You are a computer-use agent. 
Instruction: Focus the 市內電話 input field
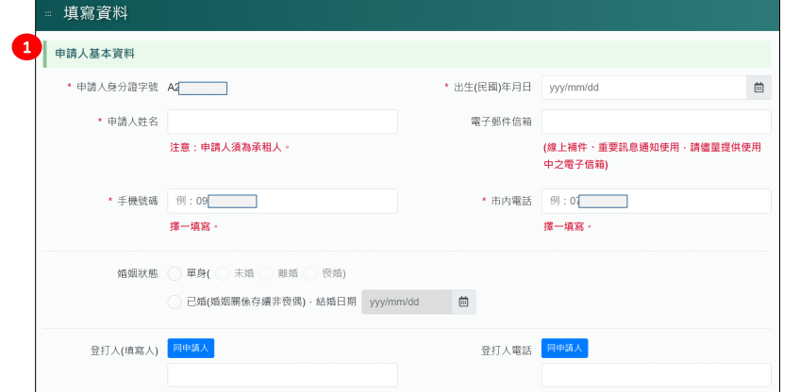[656, 201]
